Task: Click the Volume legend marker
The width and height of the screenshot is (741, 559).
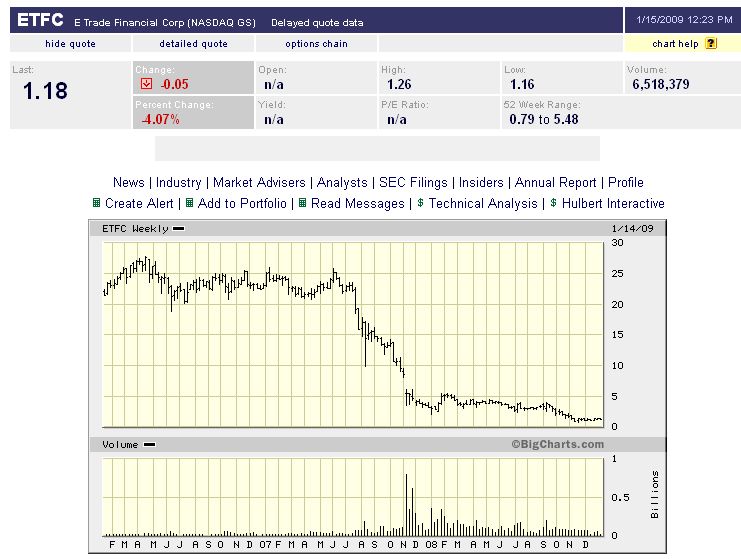Action: tap(149, 444)
